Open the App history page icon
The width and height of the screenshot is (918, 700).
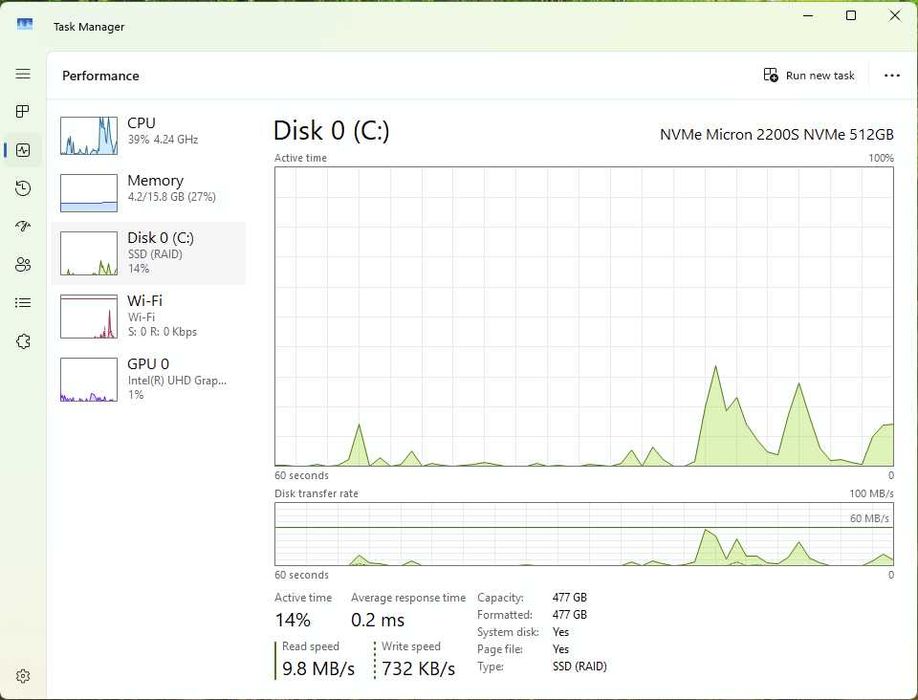23,188
